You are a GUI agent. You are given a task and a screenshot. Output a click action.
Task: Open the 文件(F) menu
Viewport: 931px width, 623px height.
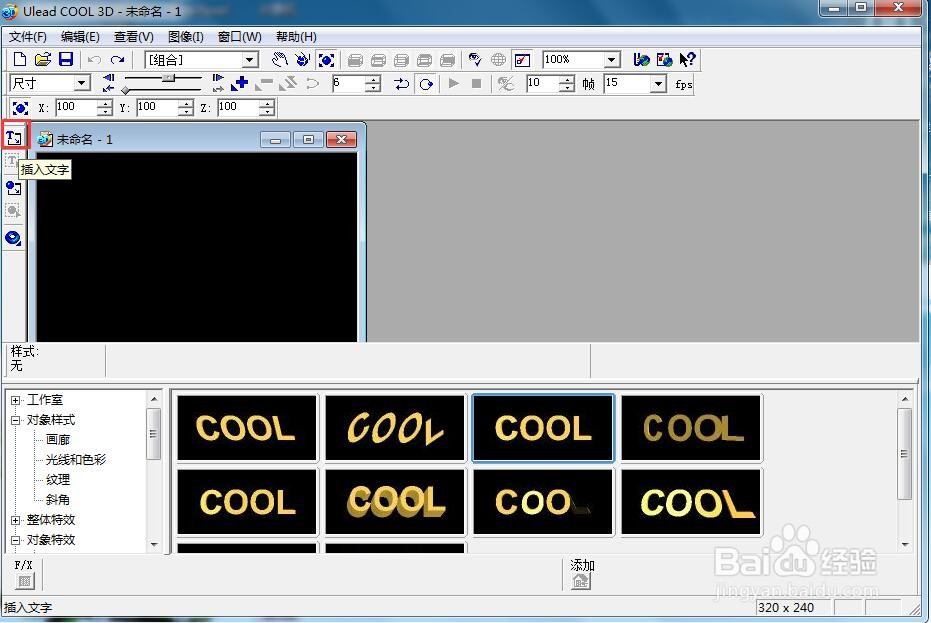click(27, 37)
